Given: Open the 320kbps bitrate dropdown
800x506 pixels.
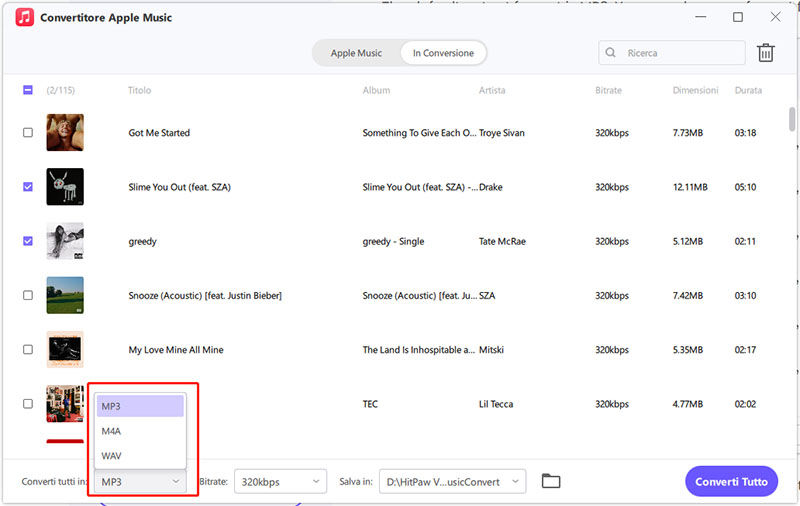Looking at the screenshot, I should [x=280, y=482].
